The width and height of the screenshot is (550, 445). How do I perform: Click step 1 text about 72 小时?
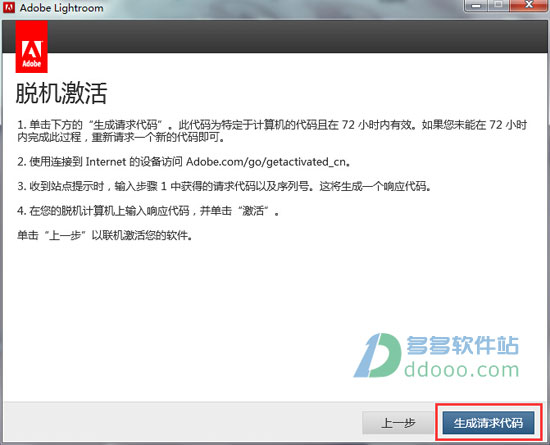[272, 131]
